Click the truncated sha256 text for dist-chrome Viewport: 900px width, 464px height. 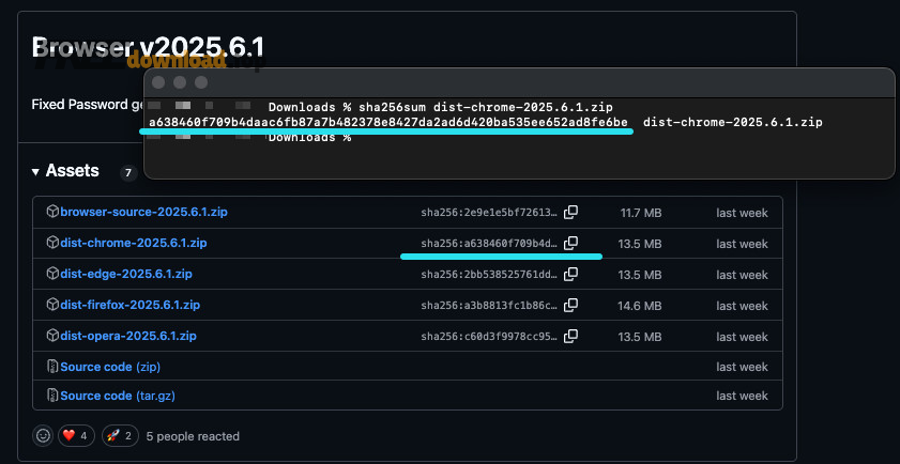click(x=489, y=243)
